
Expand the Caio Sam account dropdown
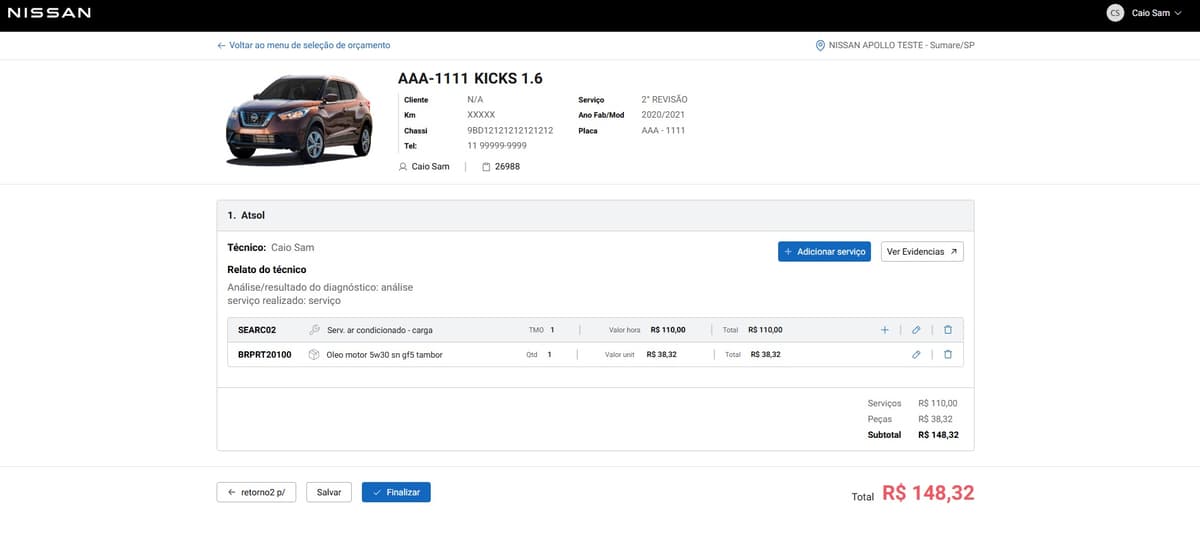pyautogui.click(x=1156, y=13)
